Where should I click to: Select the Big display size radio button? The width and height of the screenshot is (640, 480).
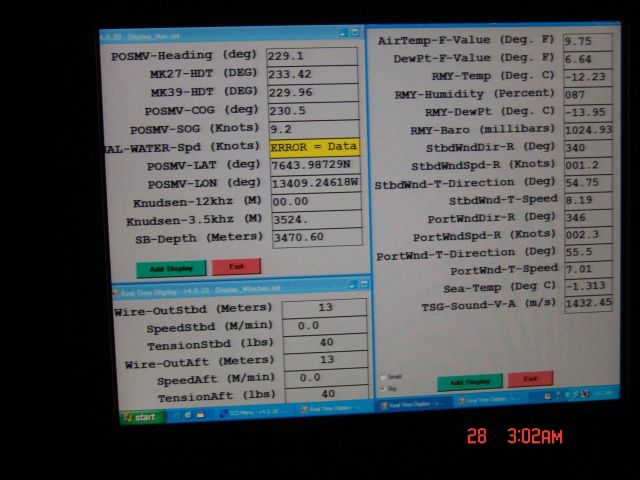(x=383, y=389)
